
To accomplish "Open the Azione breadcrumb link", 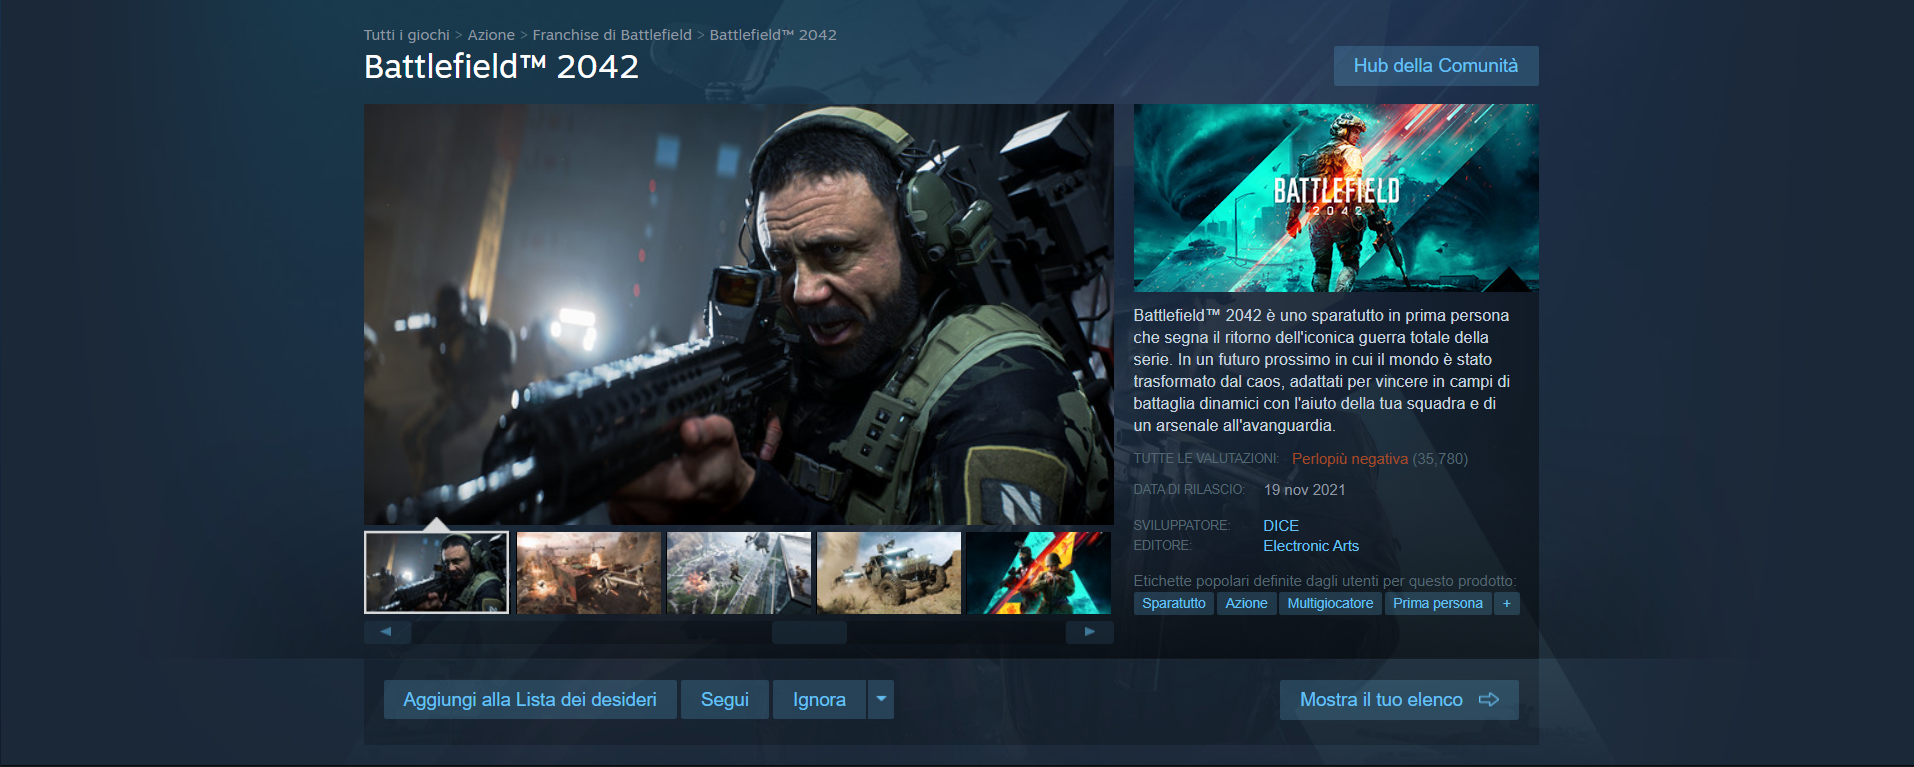I will pos(491,35).
